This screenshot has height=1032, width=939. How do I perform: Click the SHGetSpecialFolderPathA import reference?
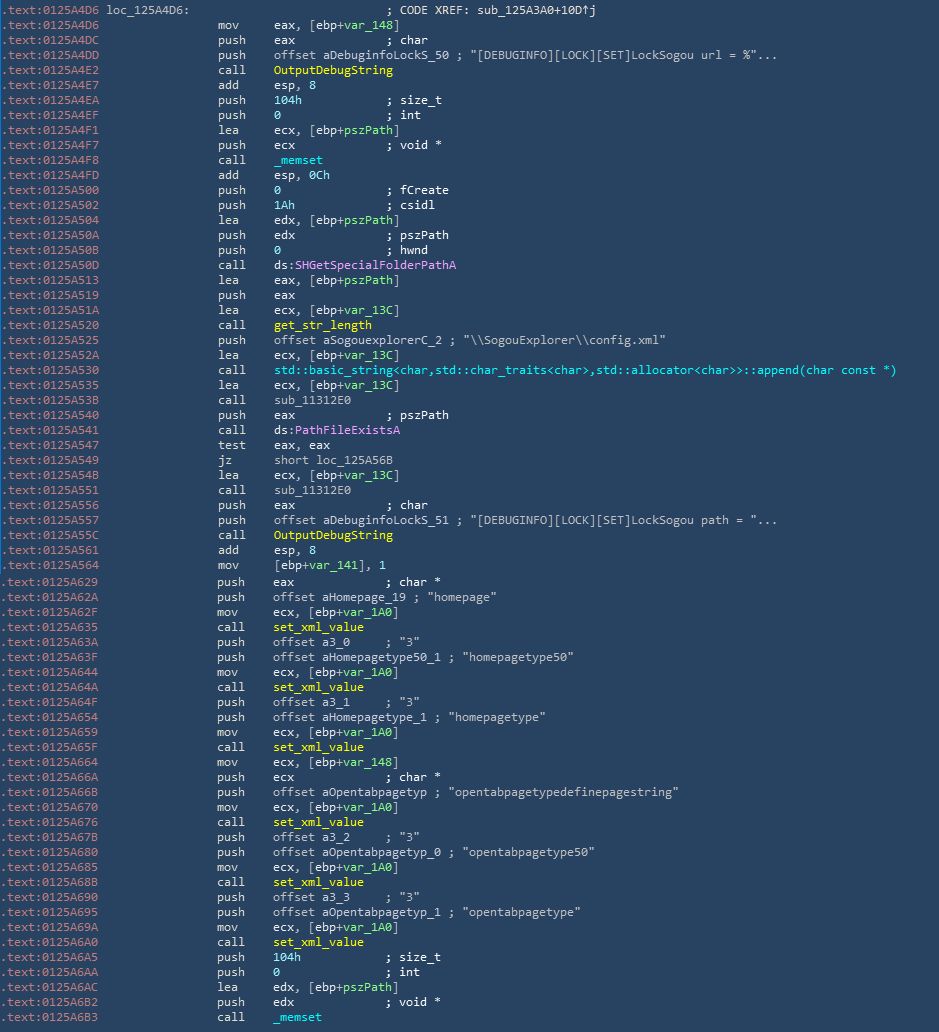click(x=375, y=265)
